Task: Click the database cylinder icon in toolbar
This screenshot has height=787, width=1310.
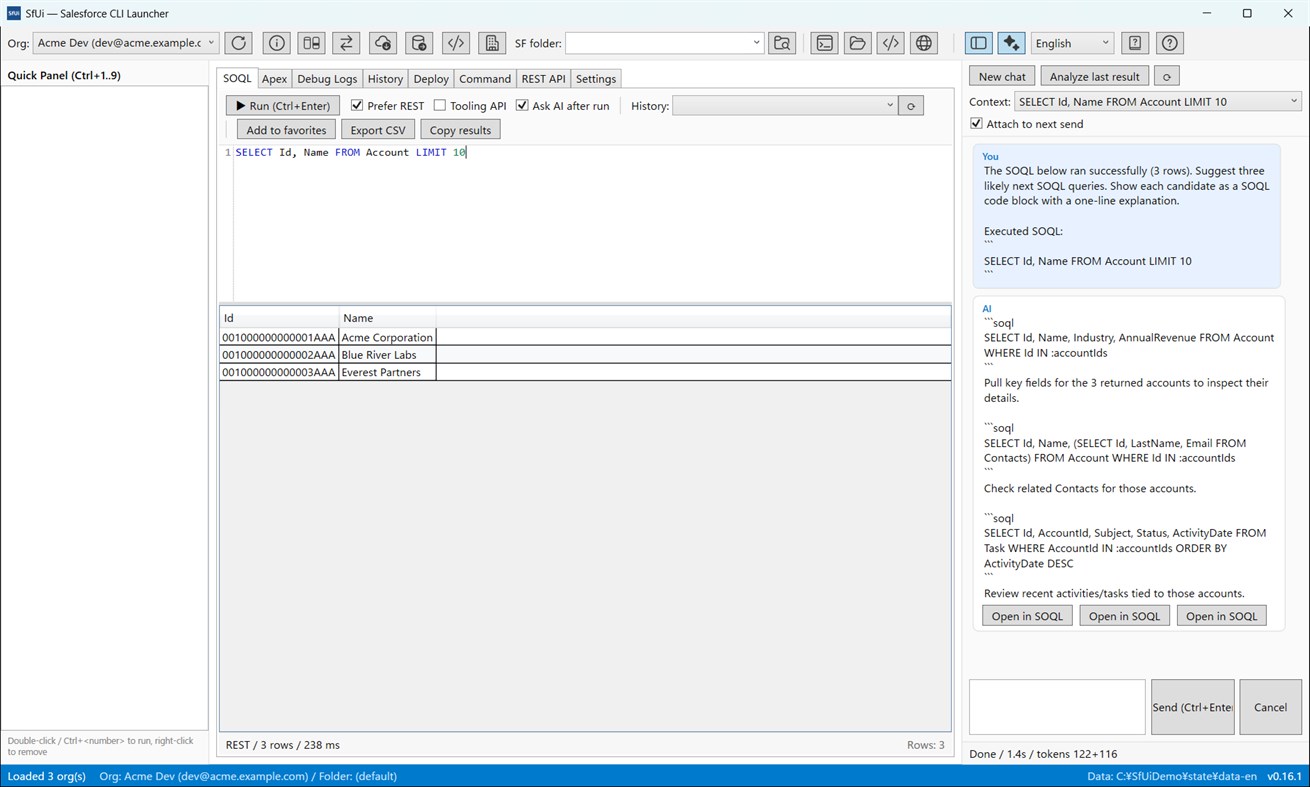Action: pos(420,43)
